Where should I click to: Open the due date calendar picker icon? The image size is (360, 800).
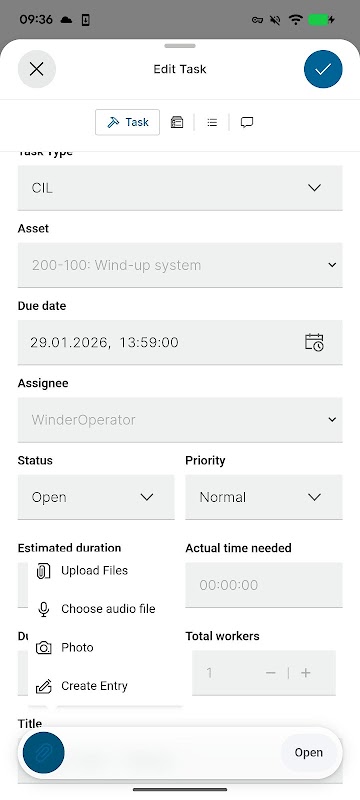314,342
